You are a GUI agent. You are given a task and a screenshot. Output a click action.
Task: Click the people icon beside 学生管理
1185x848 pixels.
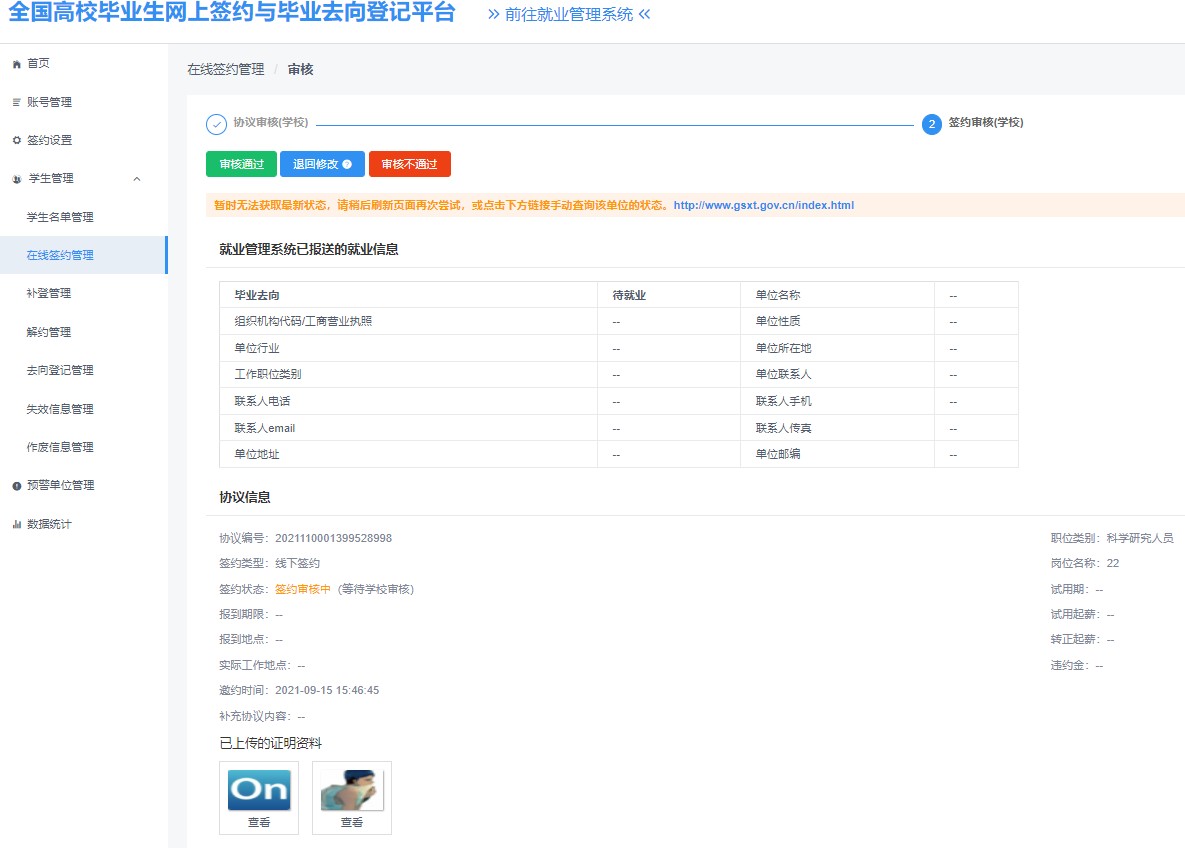click(16, 179)
